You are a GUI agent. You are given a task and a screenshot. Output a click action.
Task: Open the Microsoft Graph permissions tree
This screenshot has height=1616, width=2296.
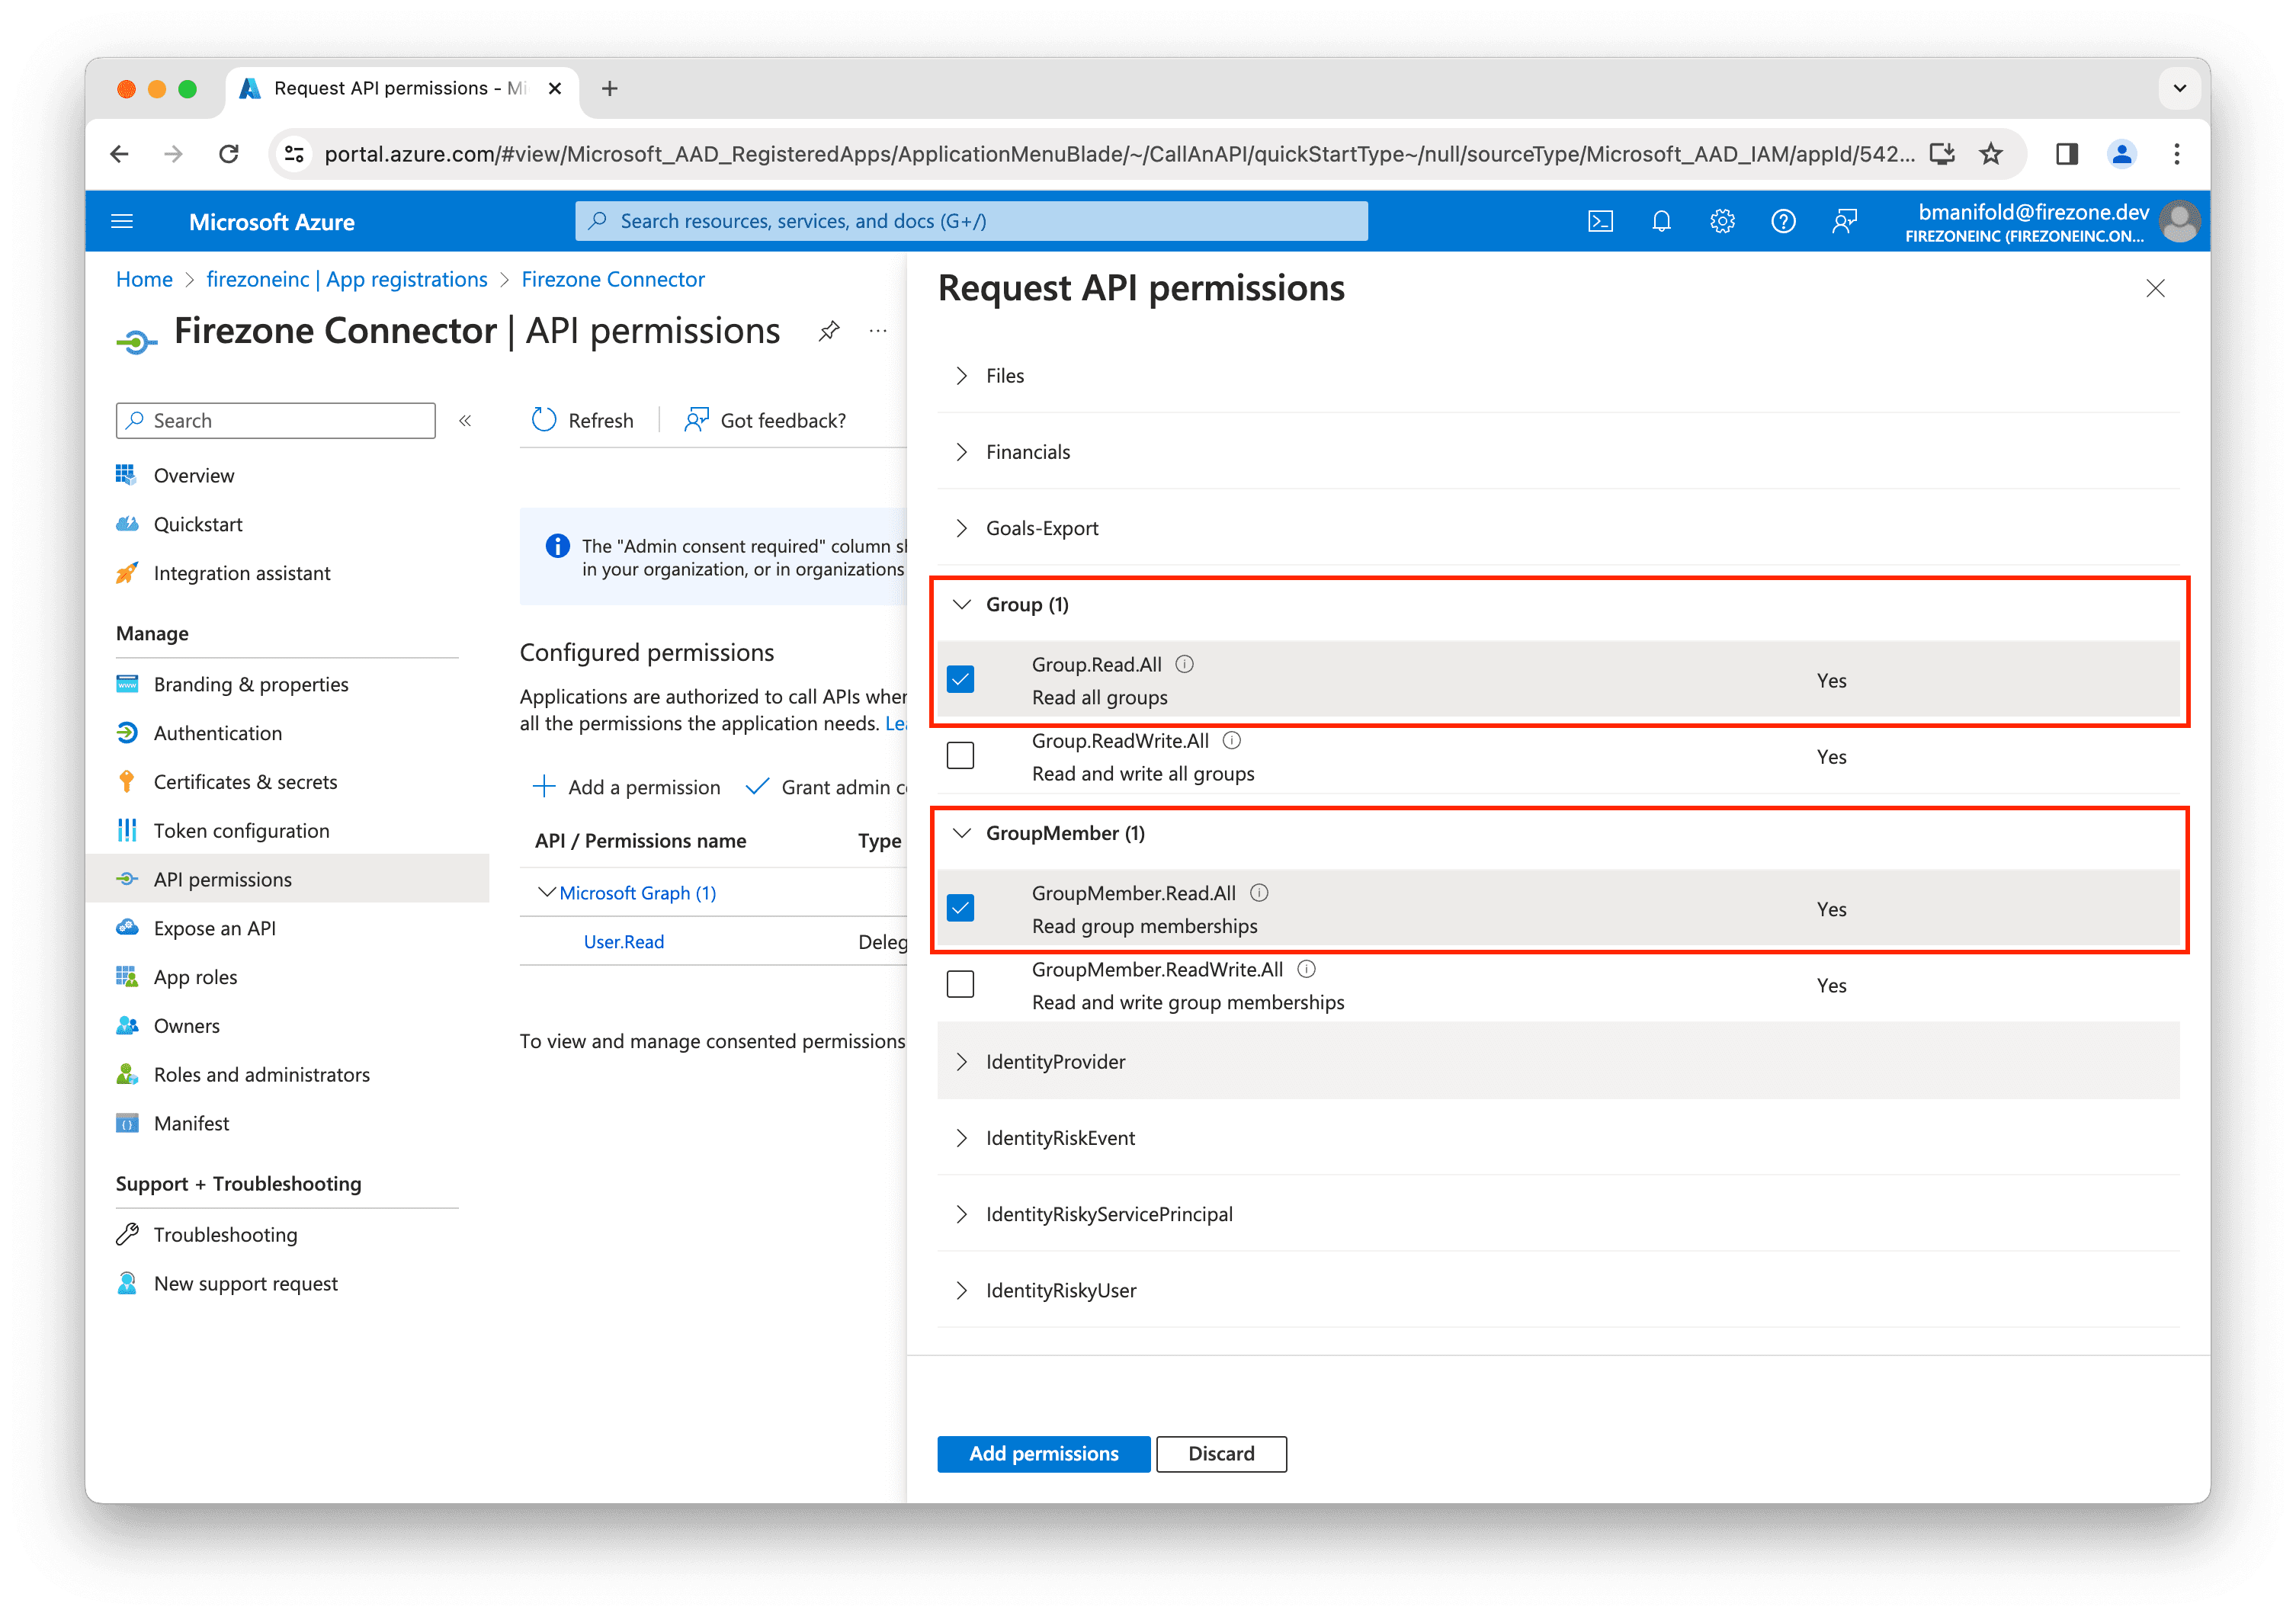635,892
